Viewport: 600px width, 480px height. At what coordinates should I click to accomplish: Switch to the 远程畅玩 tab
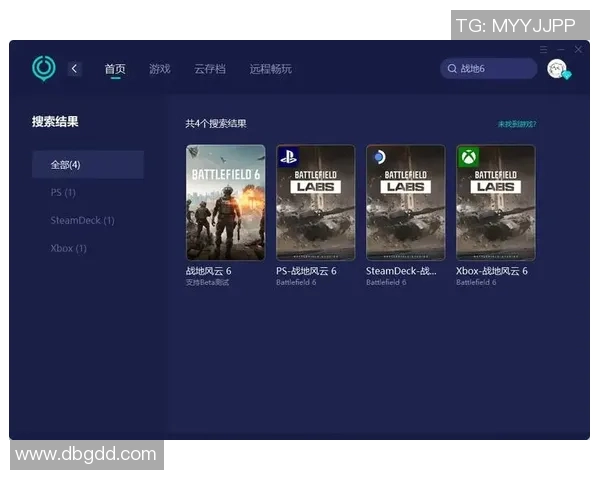[x=271, y=69]
